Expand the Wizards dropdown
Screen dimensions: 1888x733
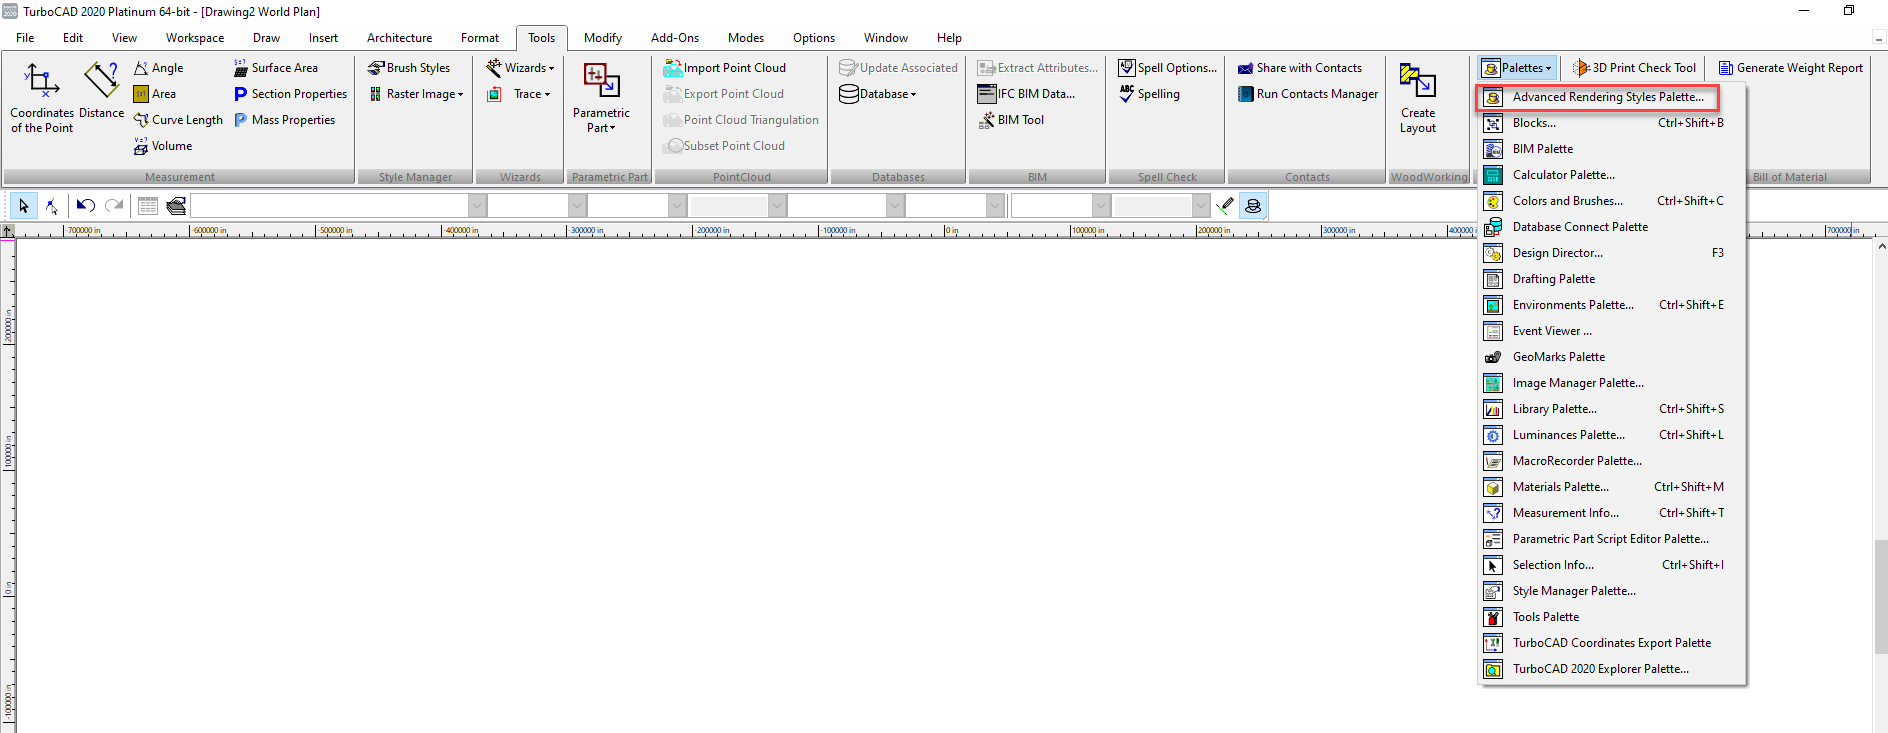520,68
